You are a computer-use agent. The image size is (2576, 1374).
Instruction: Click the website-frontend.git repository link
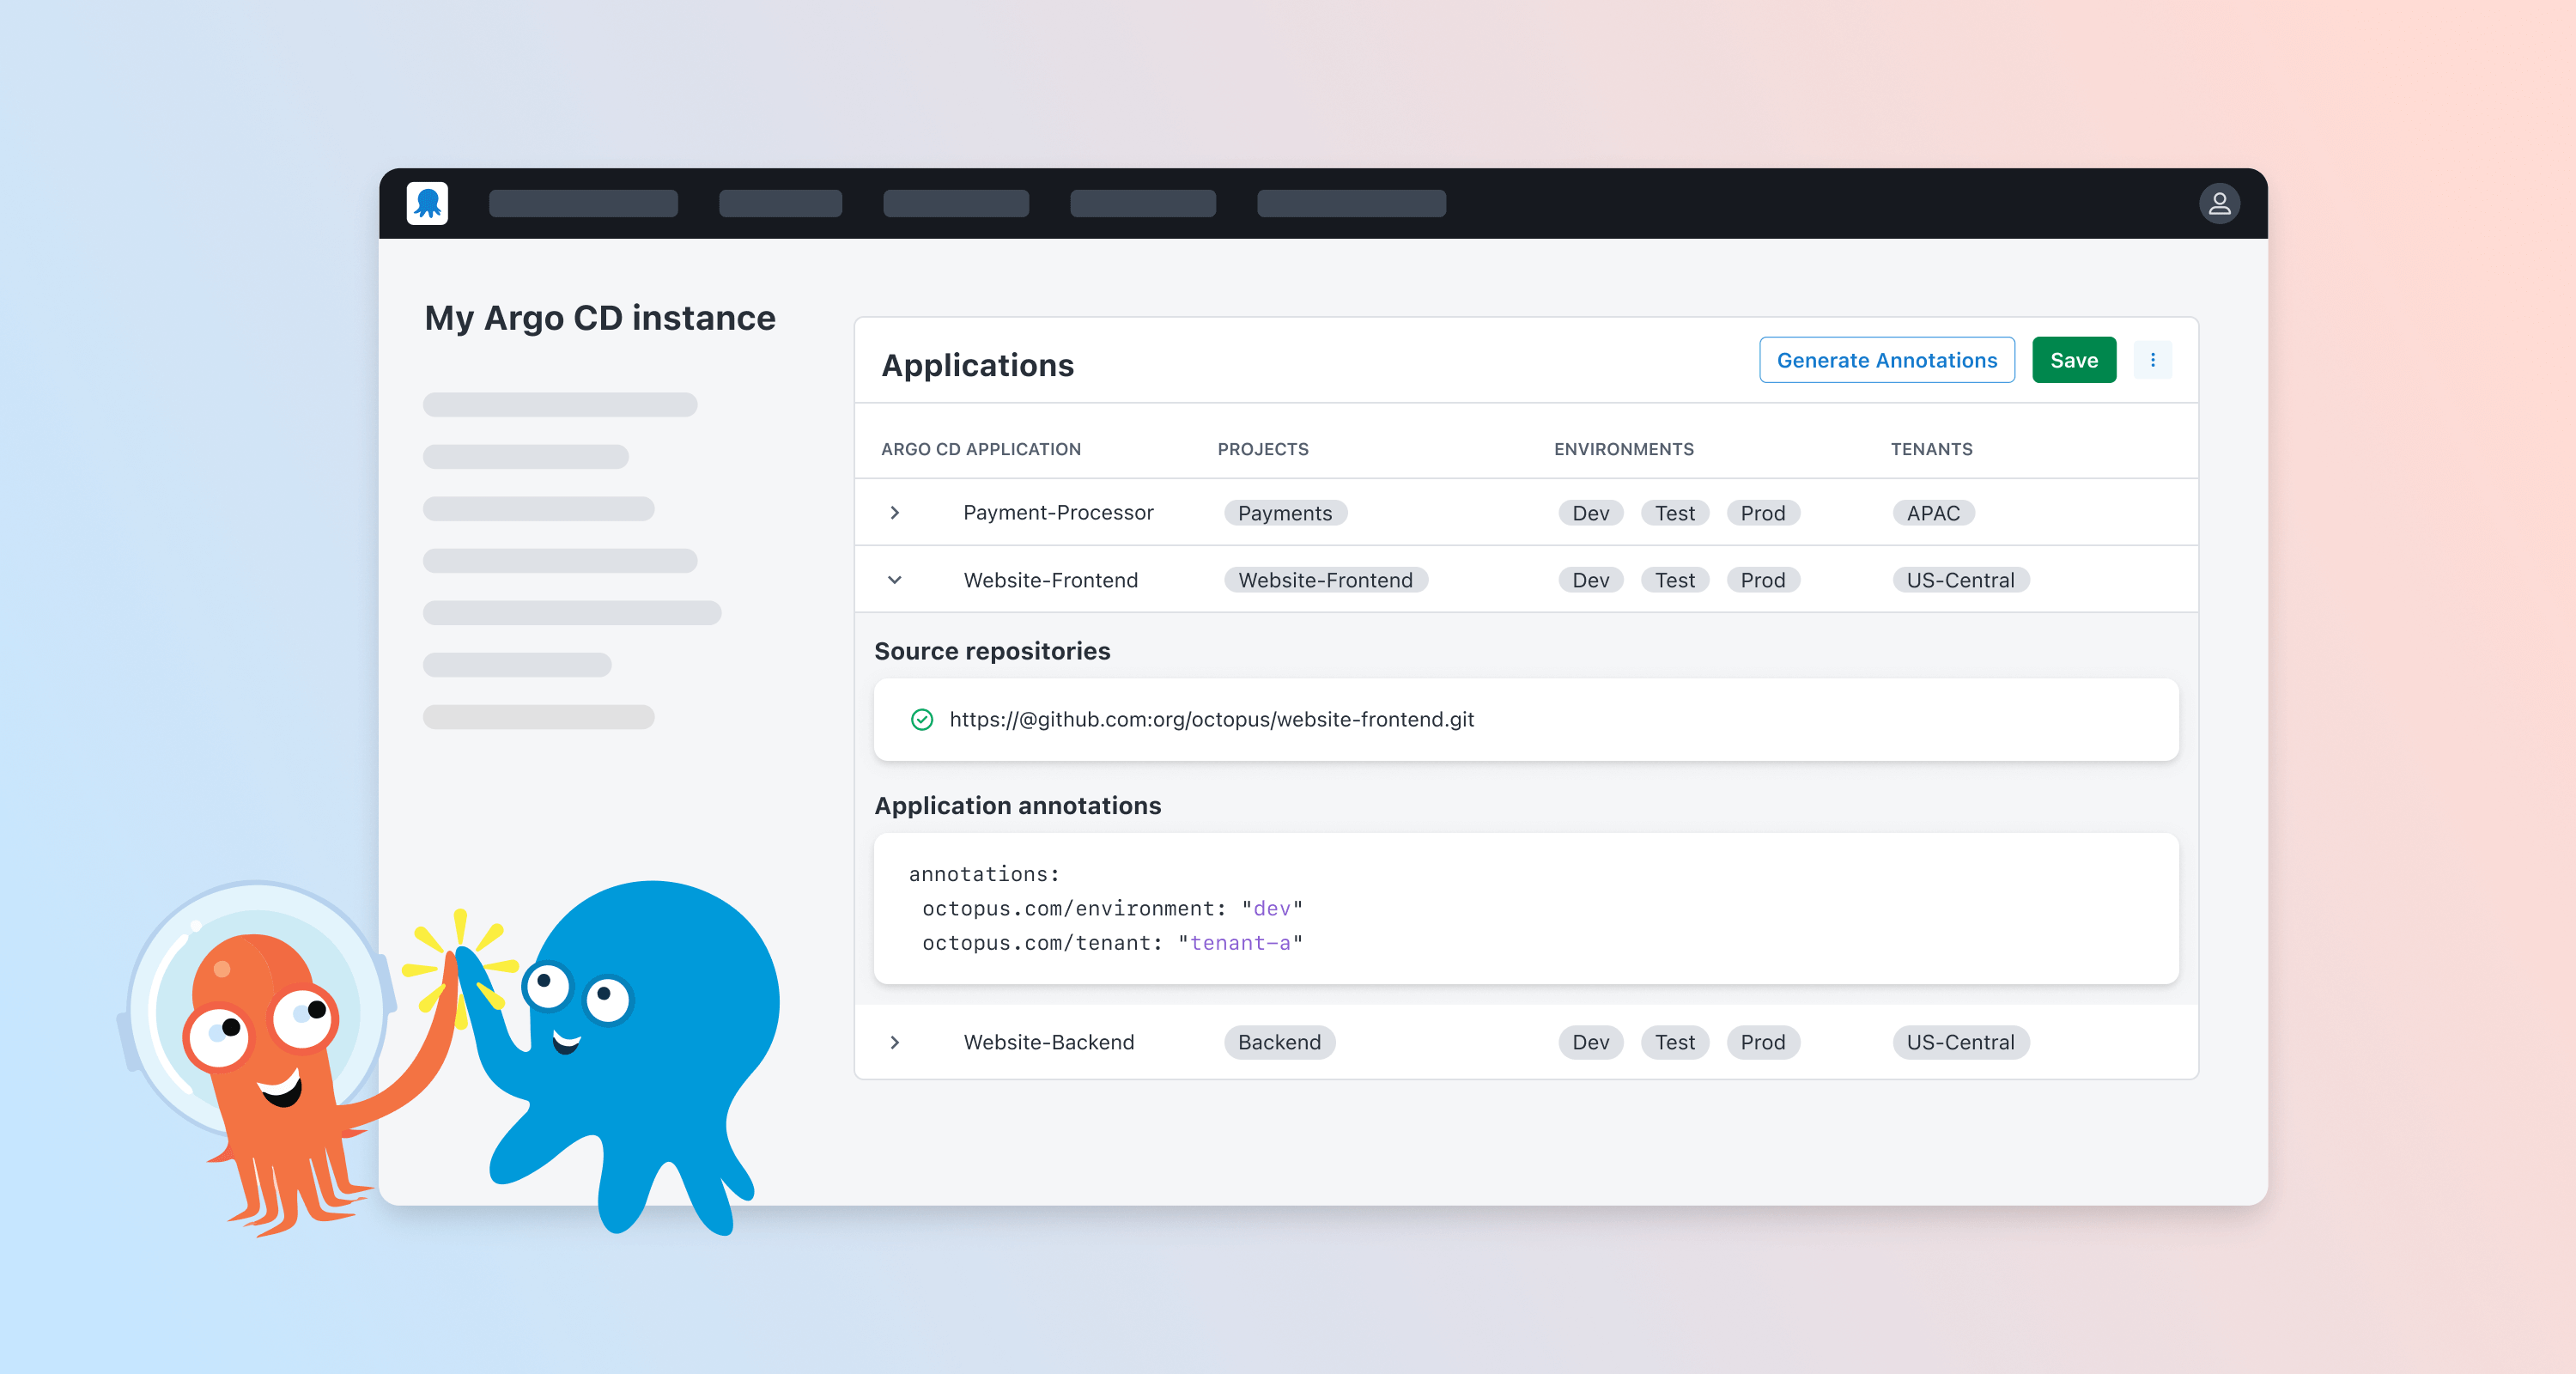(1212, 719)
